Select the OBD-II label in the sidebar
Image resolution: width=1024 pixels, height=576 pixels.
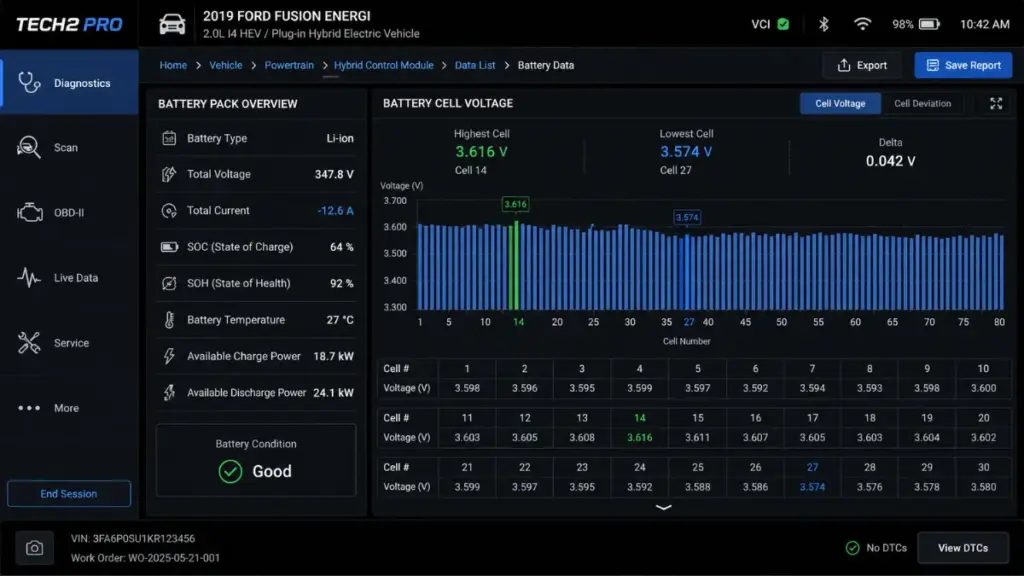click(x=69, y=213)
